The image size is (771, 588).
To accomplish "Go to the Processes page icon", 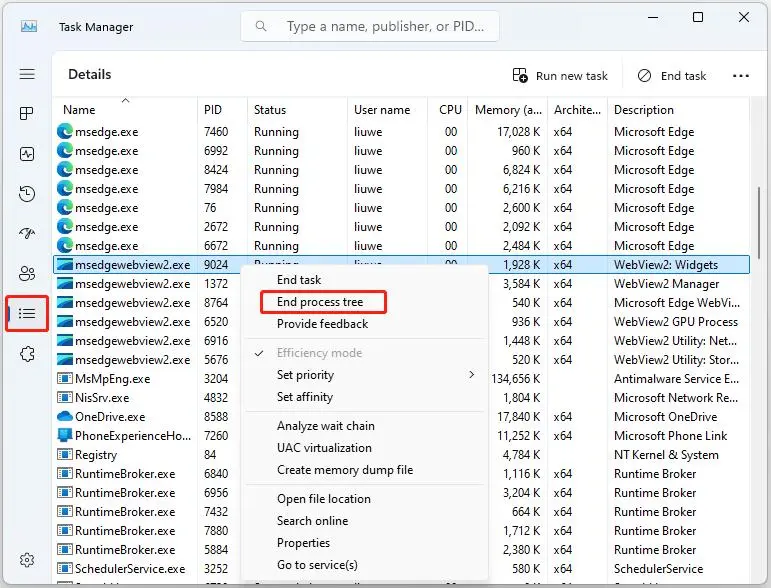I will (27, 114).
